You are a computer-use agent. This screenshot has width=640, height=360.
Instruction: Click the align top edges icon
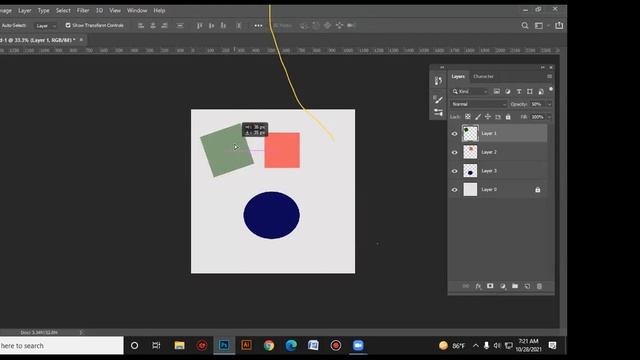coord(200,25)
